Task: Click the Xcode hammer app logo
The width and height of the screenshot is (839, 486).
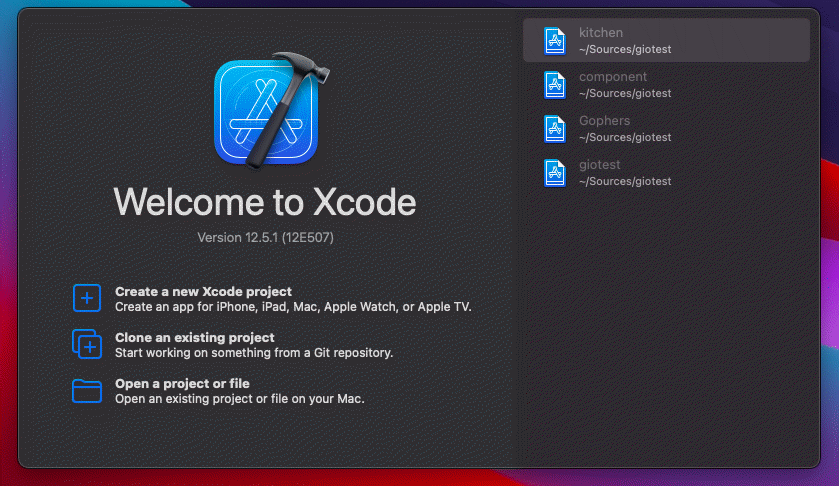Action: [272, 110]
